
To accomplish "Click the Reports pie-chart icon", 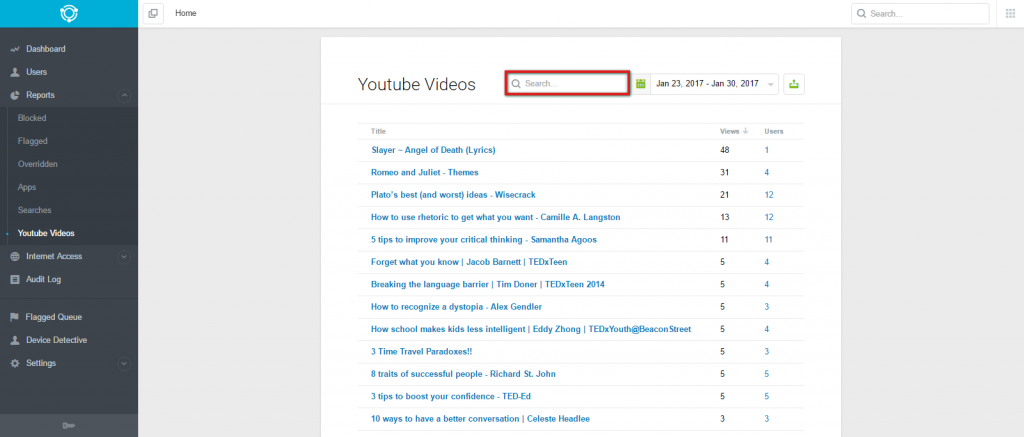I will [x=14, y=95].
